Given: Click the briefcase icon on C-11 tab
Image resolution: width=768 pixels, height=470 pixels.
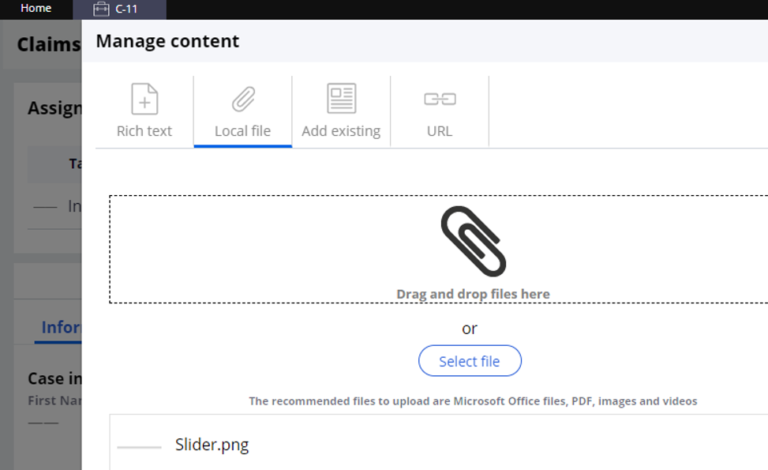Looking at the screenshot, I should [x=101, y=9].
